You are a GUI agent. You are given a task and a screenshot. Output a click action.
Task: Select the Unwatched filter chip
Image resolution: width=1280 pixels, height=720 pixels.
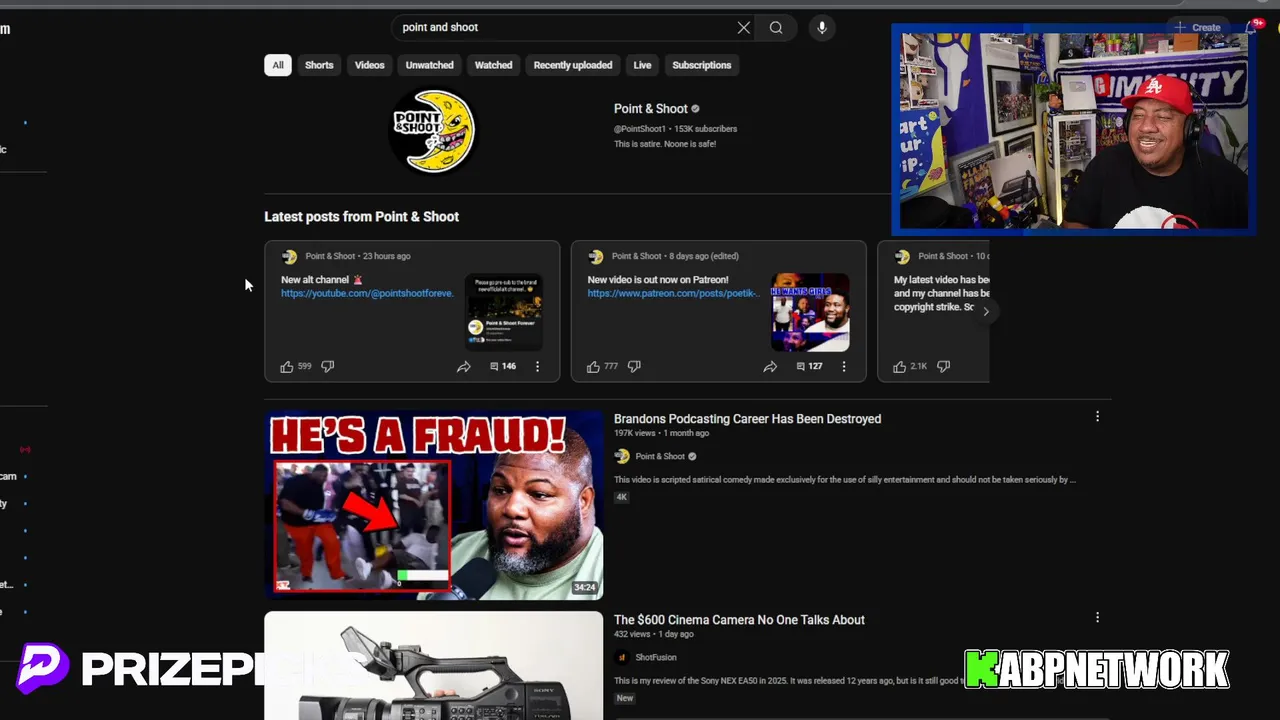point(429,65)
